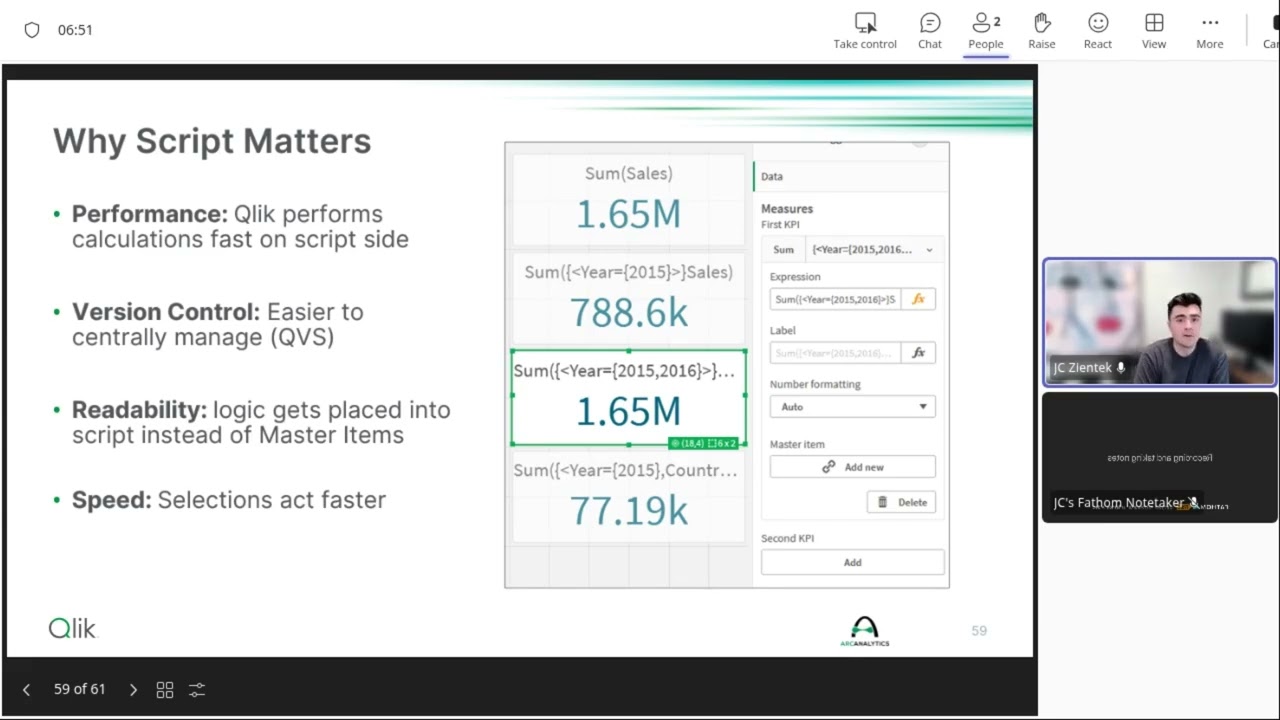Click the Add new master item button
Viewport: 1280px width, 720px height.
pos(852,467)
